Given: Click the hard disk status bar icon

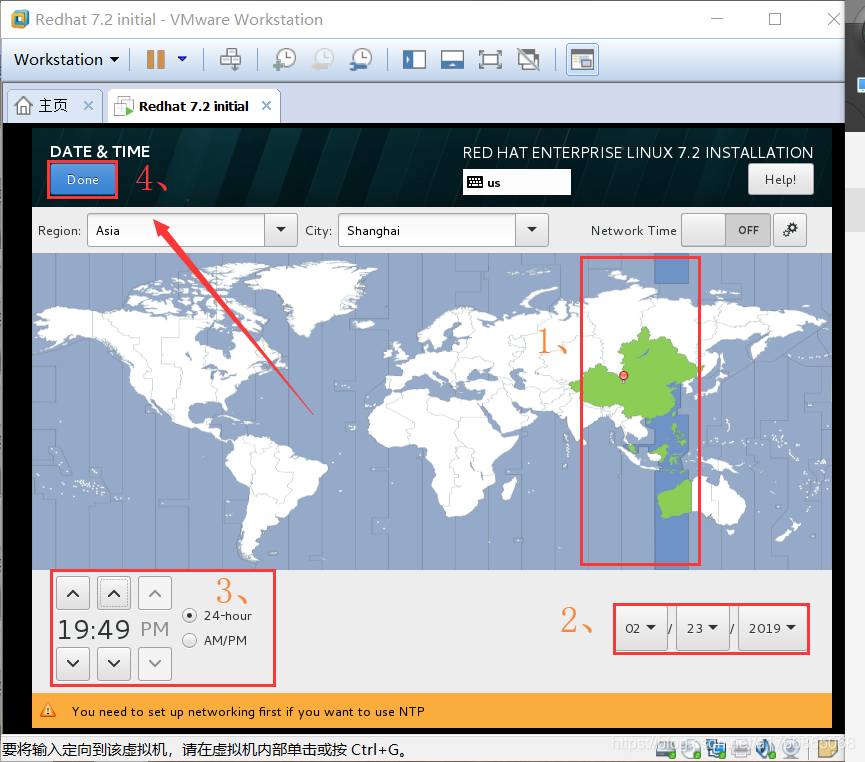Looking at the screenshot, I should (666, 749).
